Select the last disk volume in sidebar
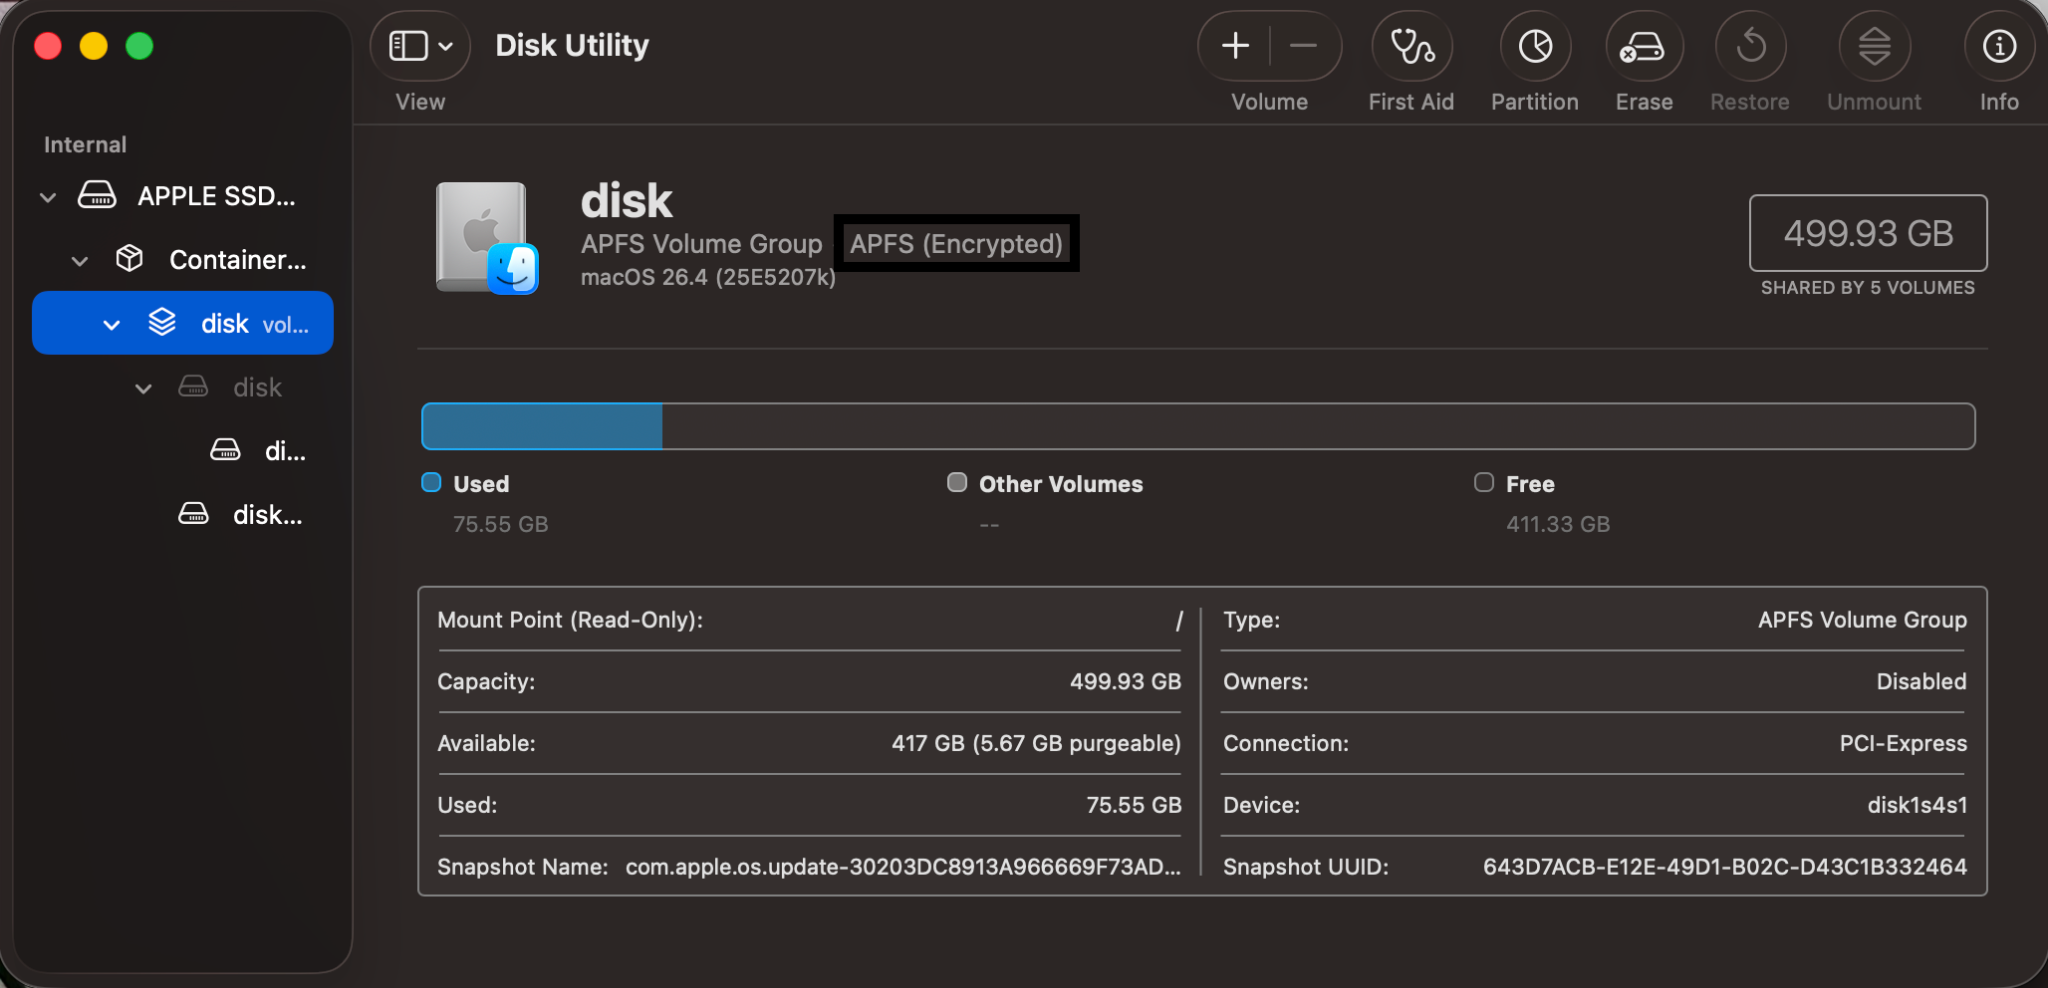2048x988 pixels. pos(267,514)
